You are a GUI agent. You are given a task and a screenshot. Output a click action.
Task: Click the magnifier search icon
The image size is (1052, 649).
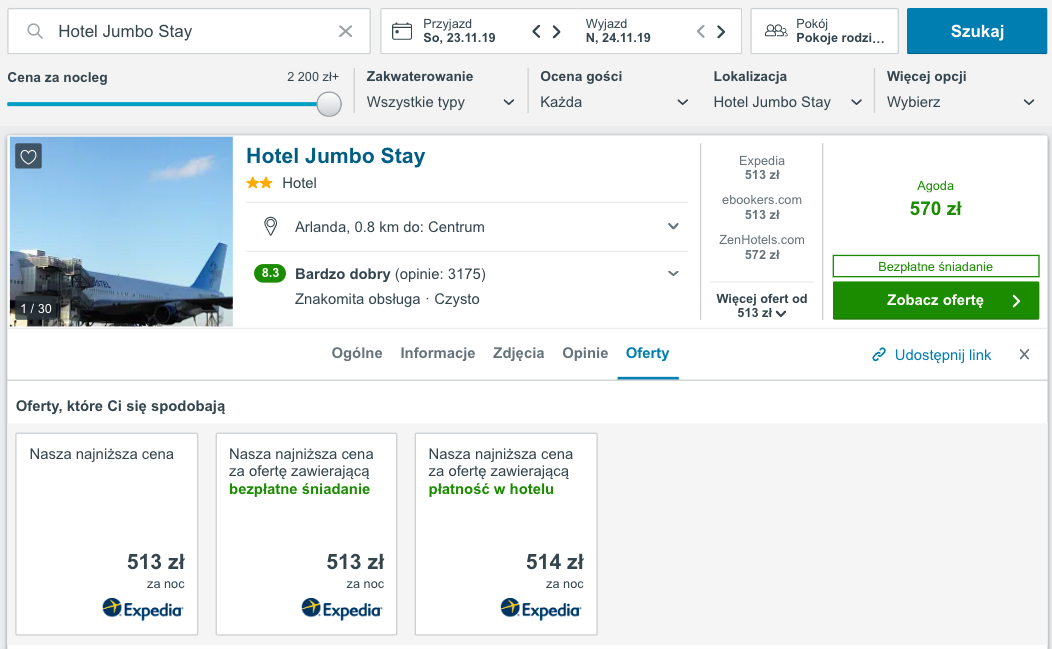35,31
